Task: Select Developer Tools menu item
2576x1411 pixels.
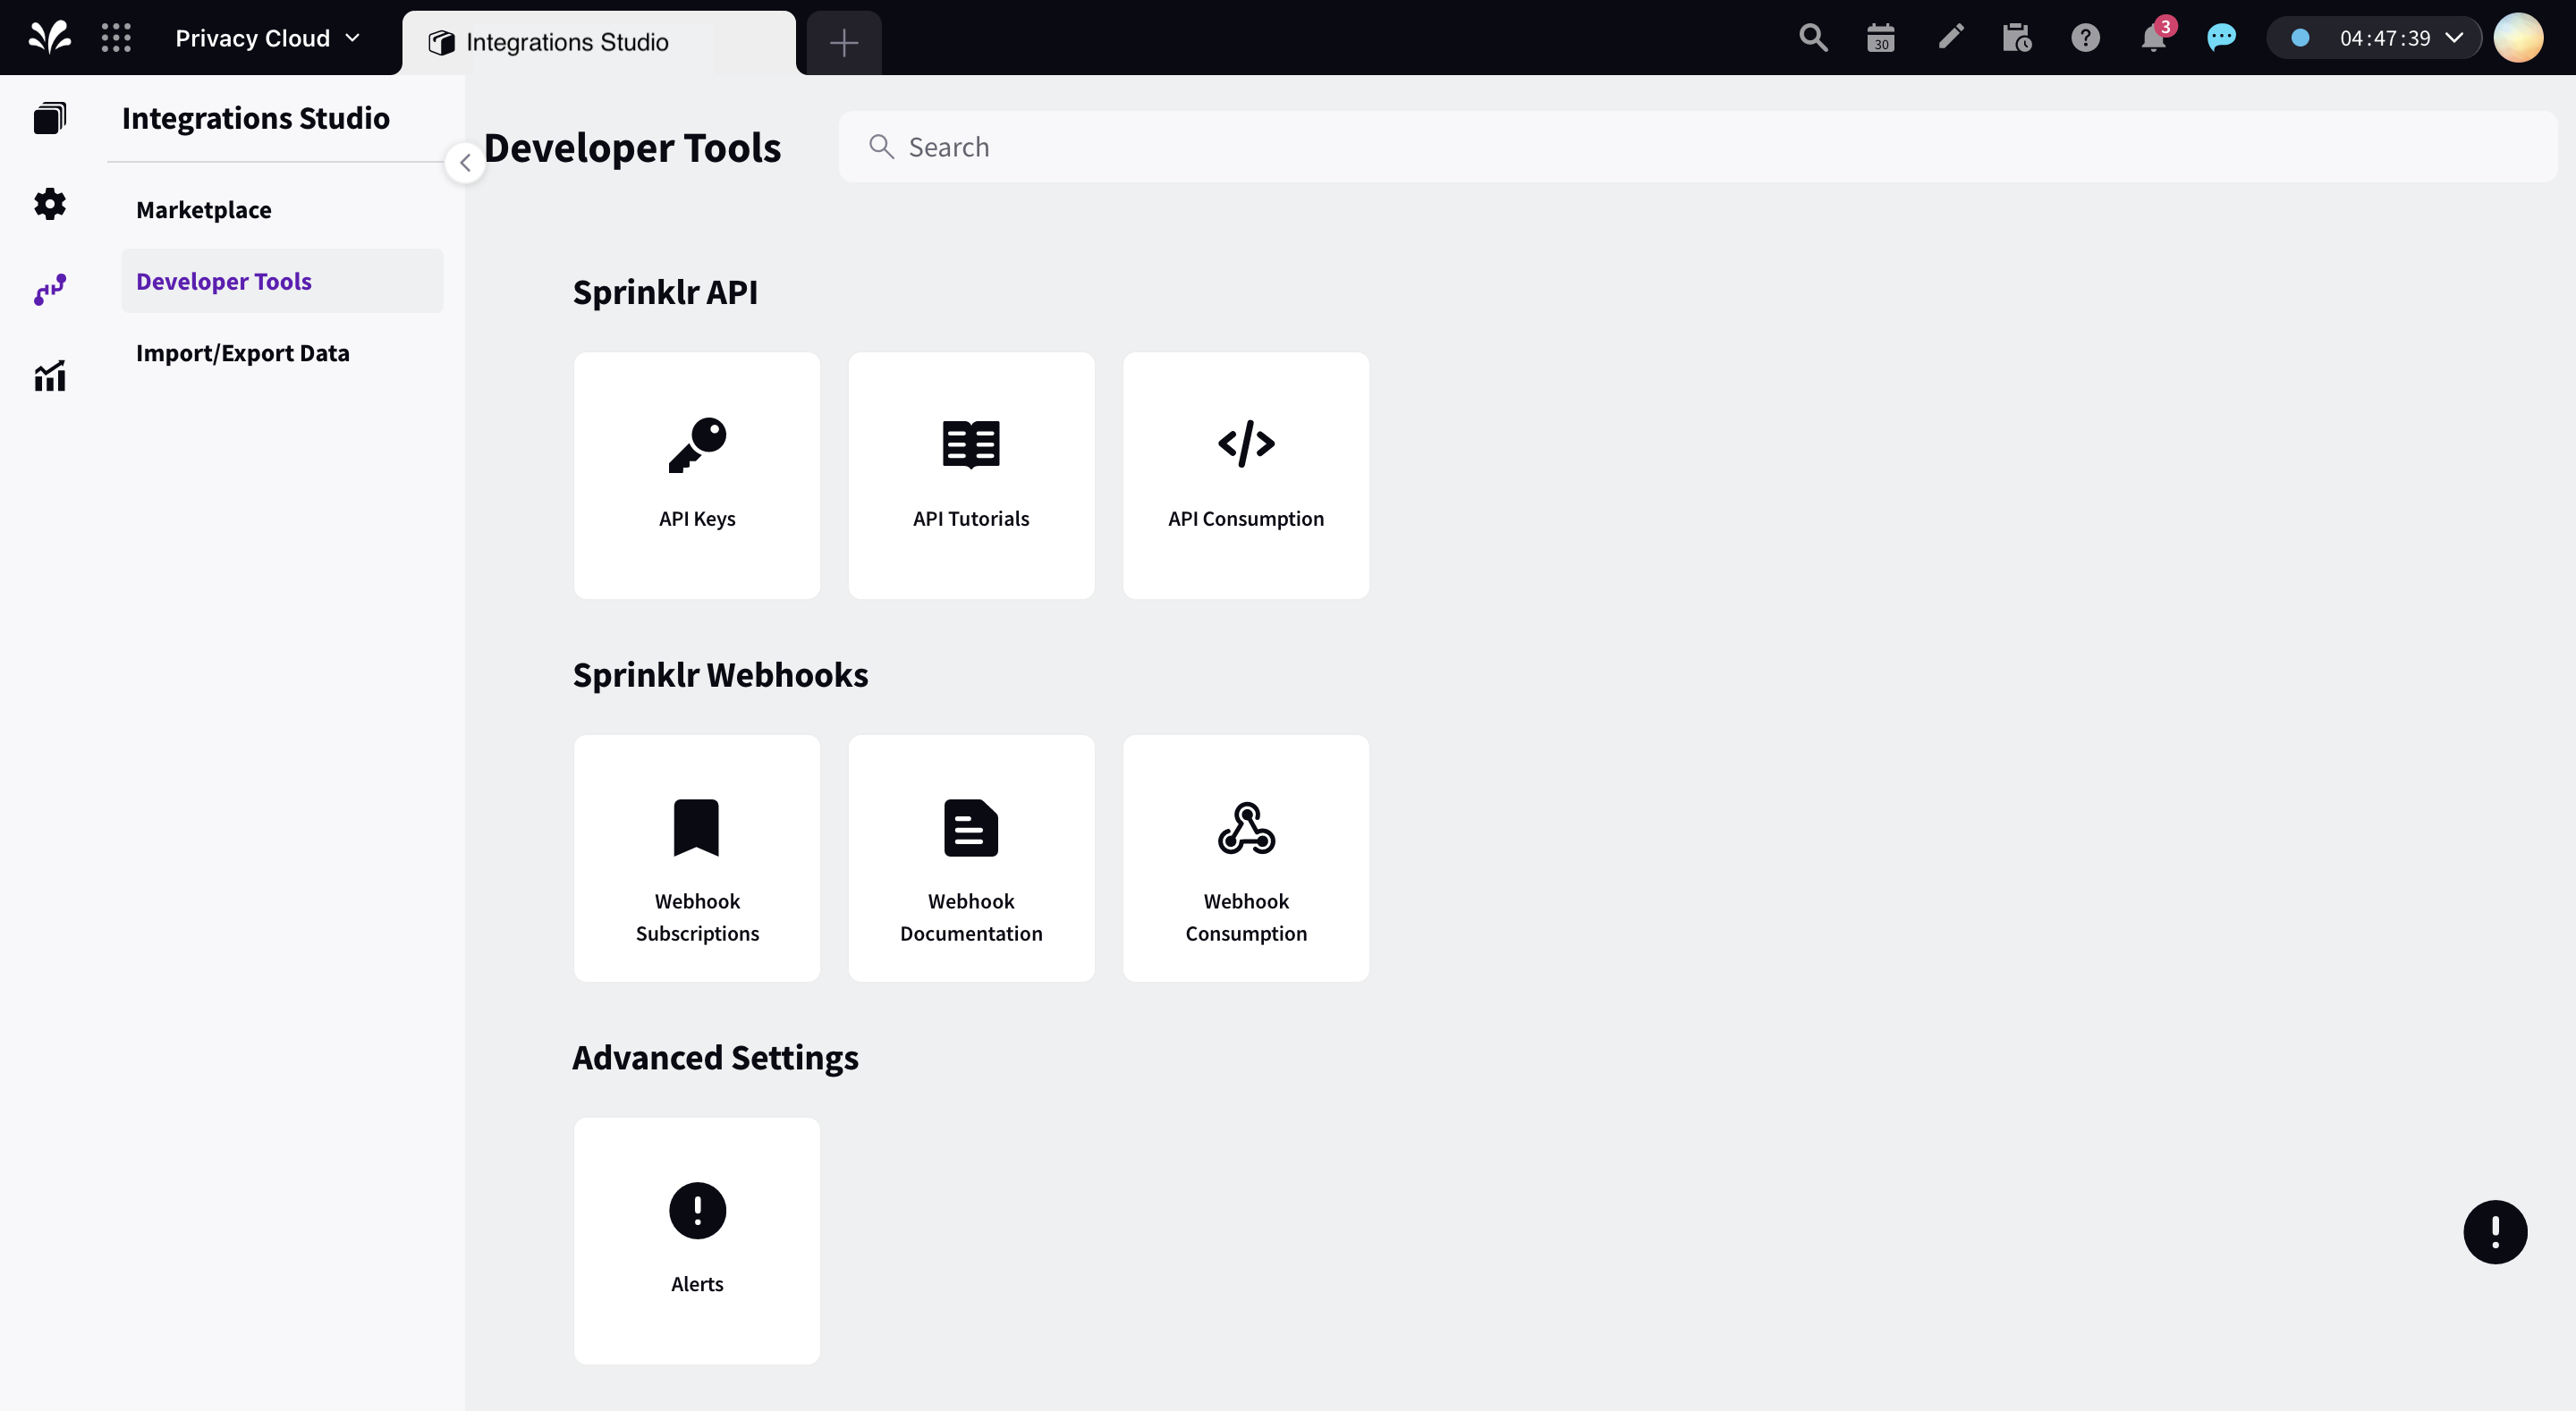Action: (225, 280)
